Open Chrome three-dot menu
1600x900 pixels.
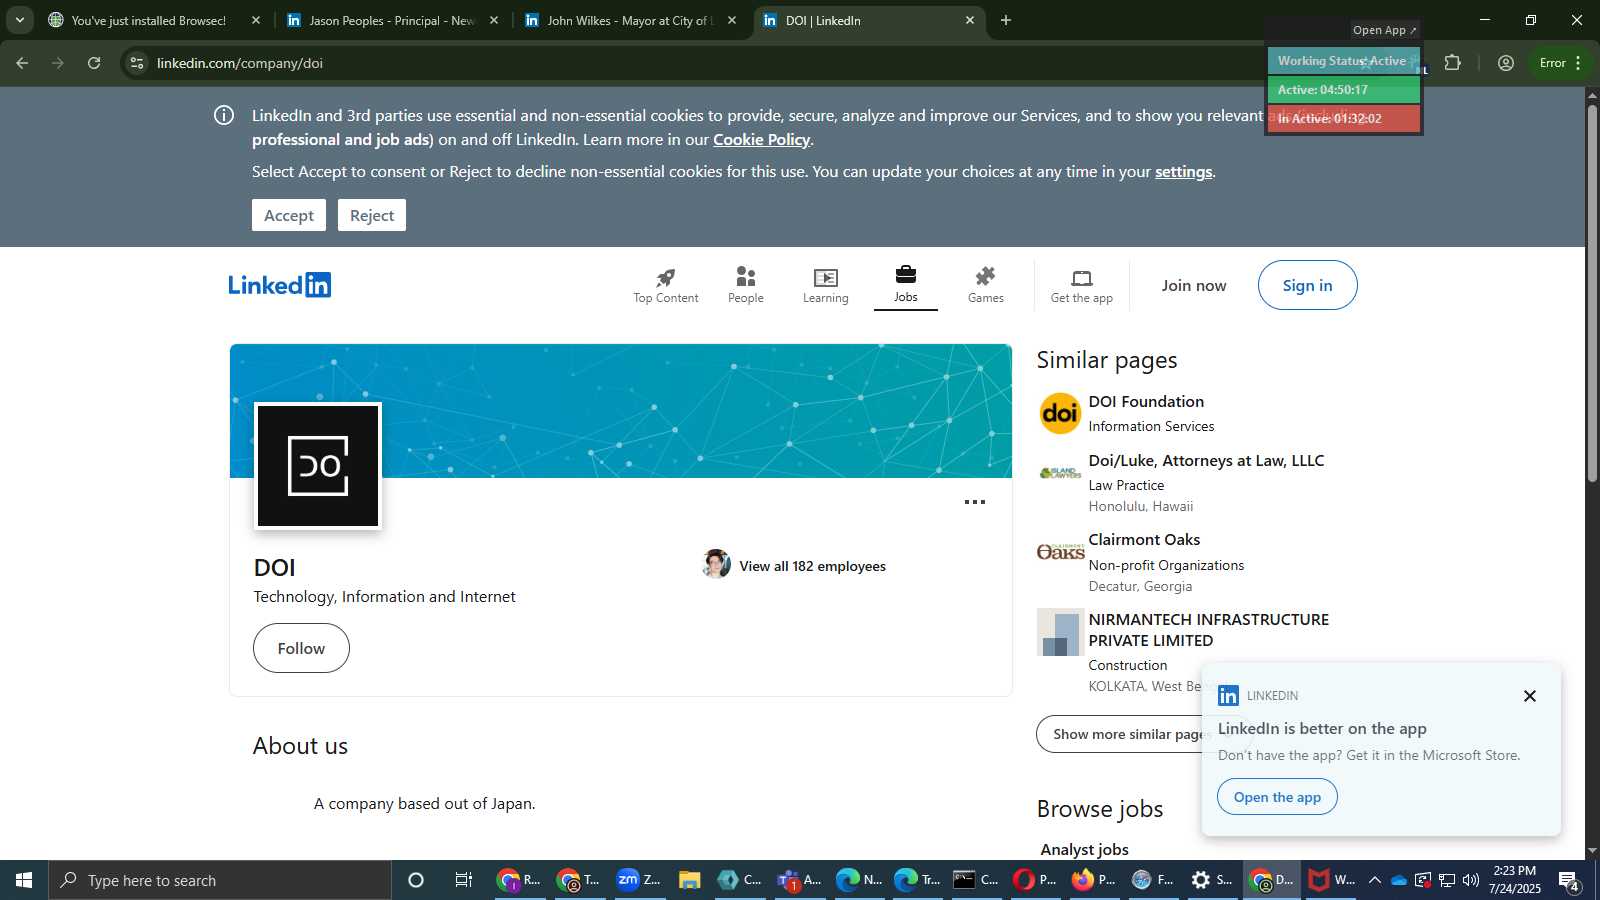coord(1578,63)
